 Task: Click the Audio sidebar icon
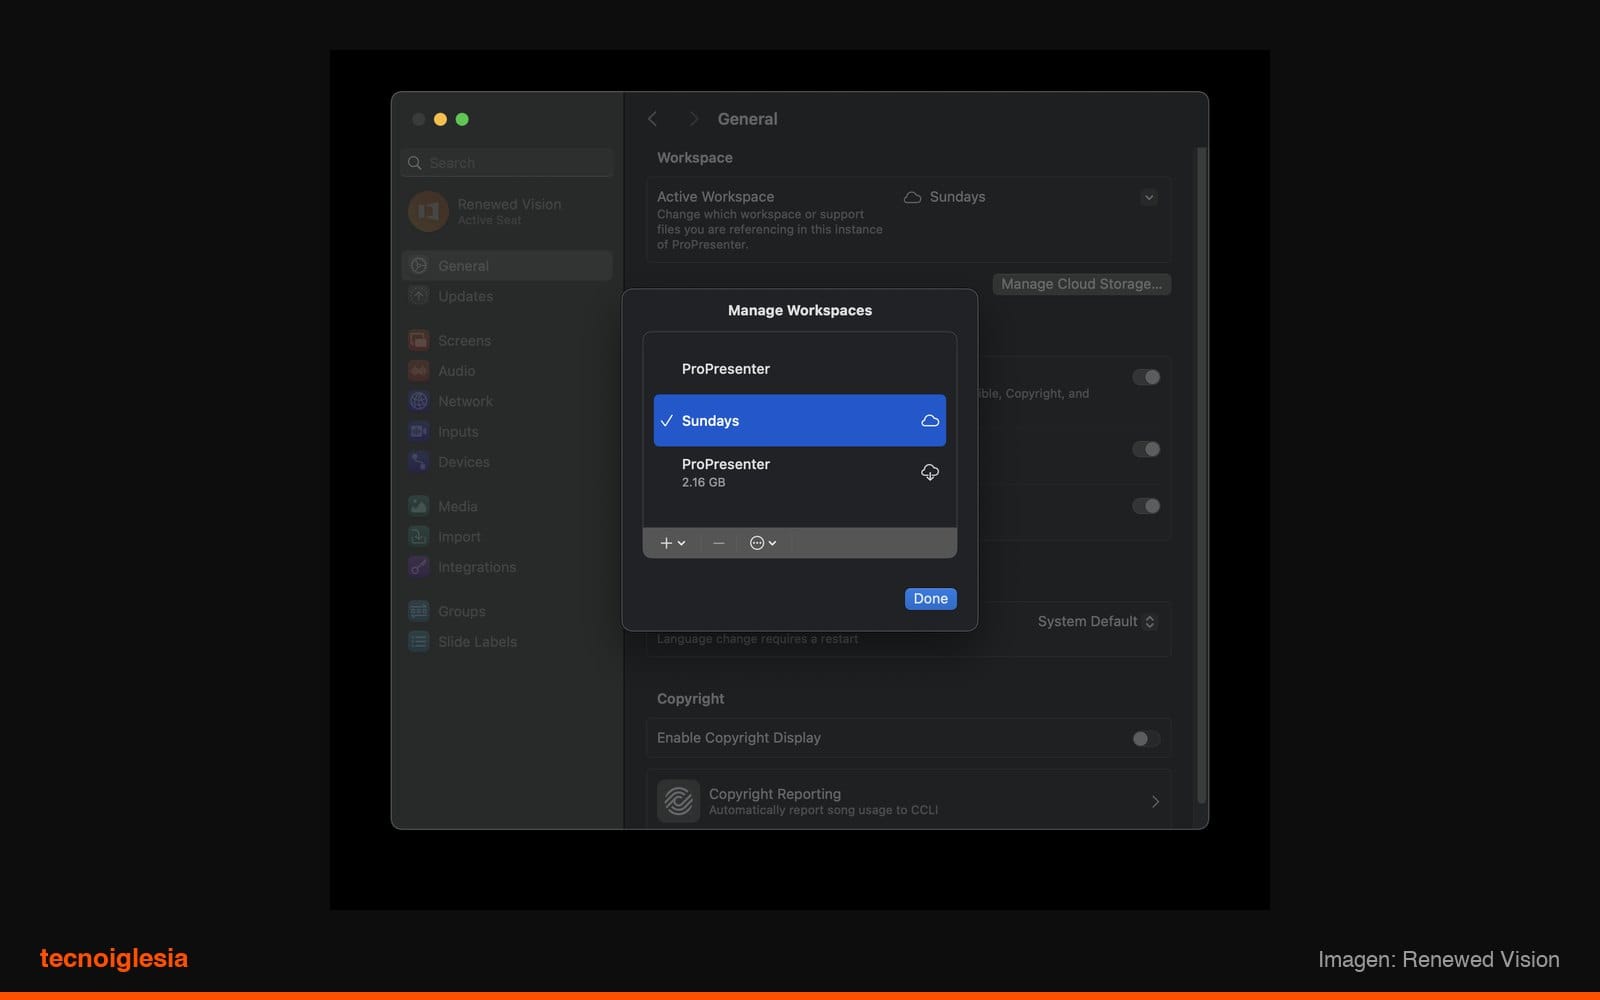click(x=419, y=370)
